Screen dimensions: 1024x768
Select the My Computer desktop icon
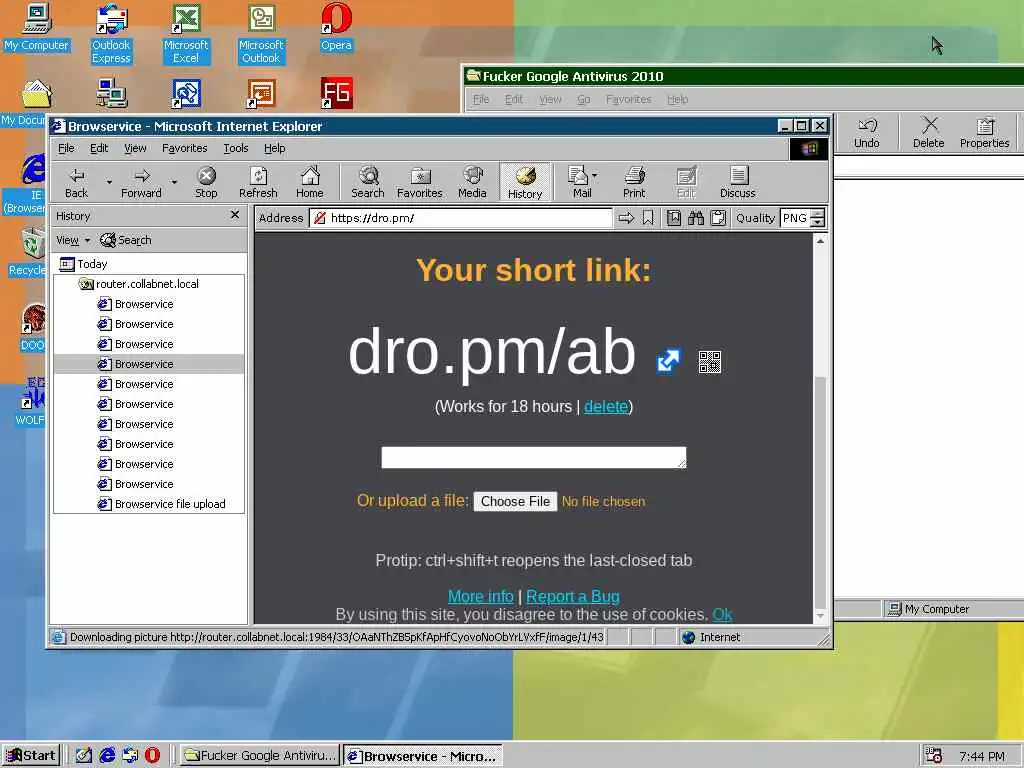click(37, 27)
